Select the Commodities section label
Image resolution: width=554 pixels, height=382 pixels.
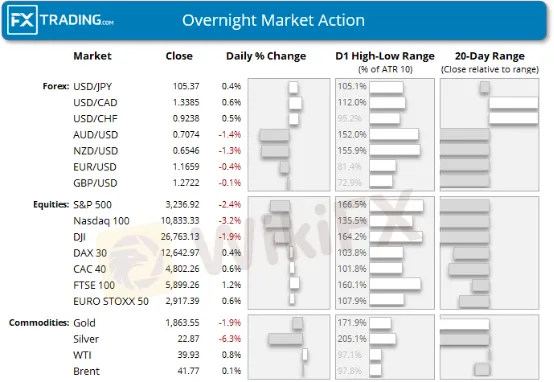coord(39,323)
